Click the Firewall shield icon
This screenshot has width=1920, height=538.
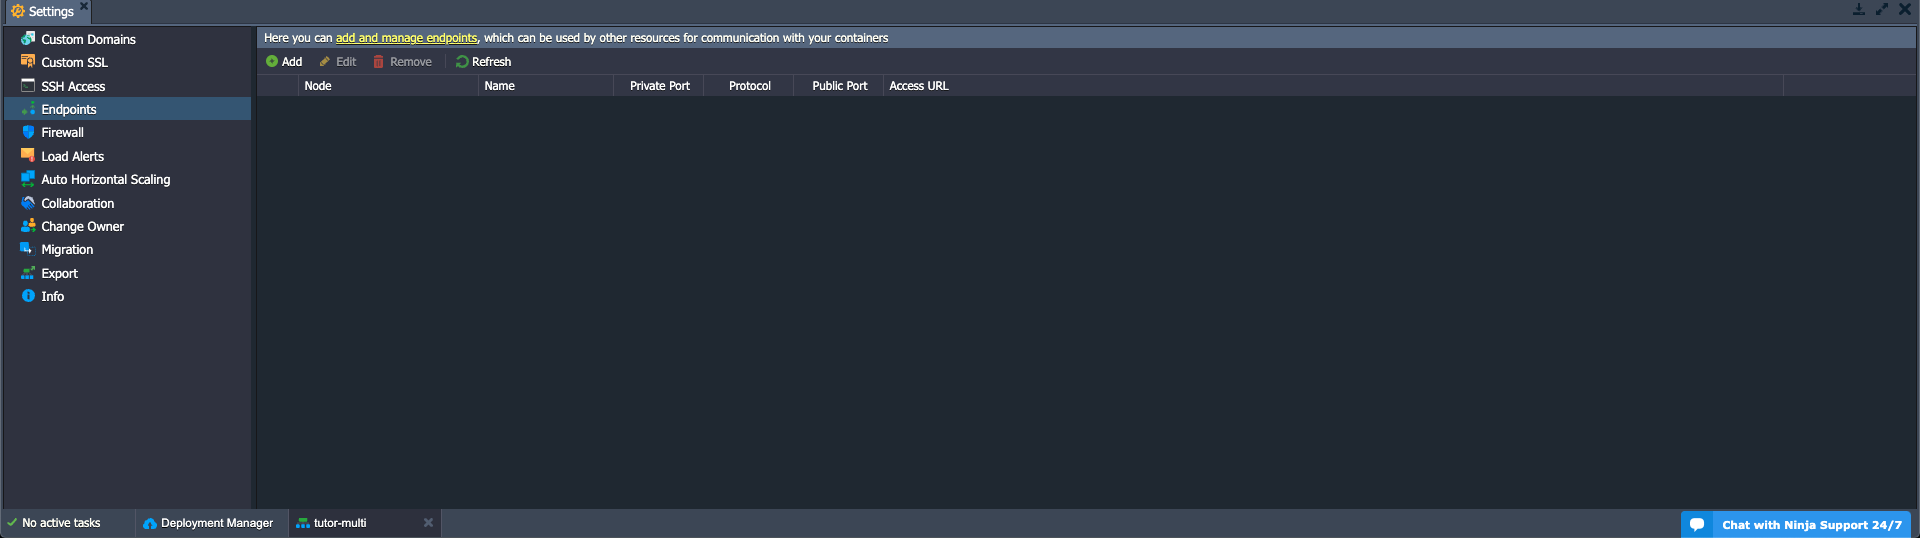[28, 132]
